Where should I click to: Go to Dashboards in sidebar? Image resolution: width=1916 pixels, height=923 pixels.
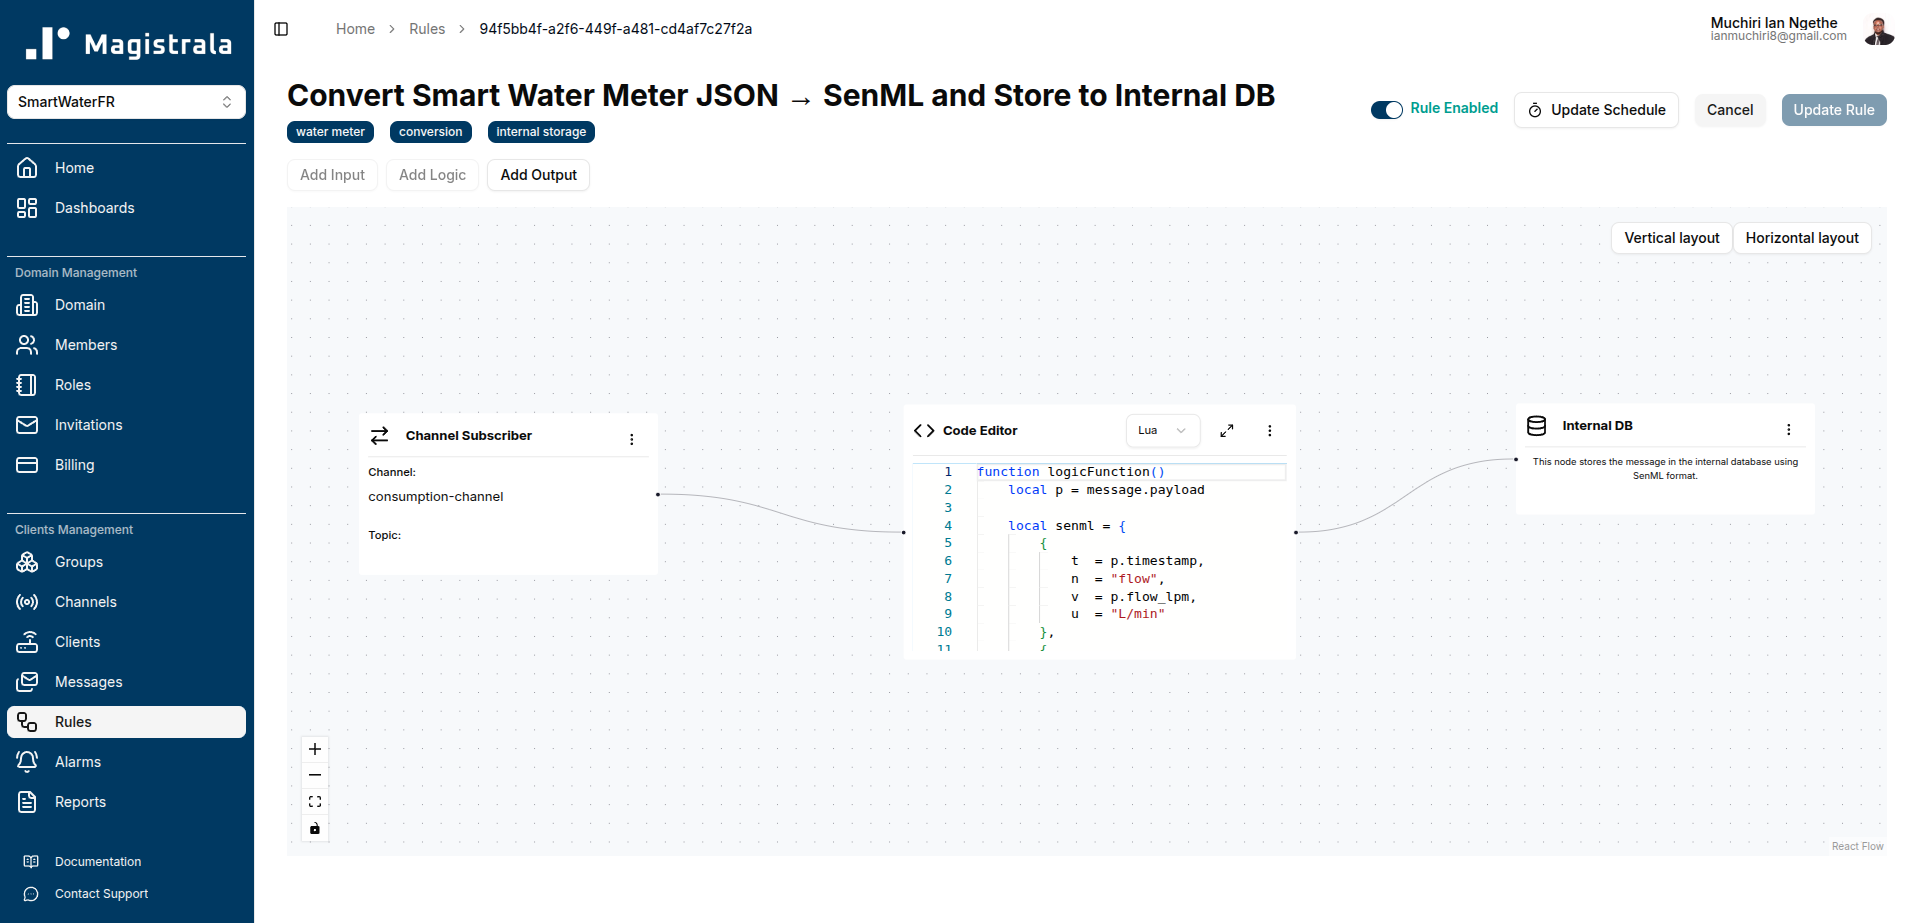point(94,208)
